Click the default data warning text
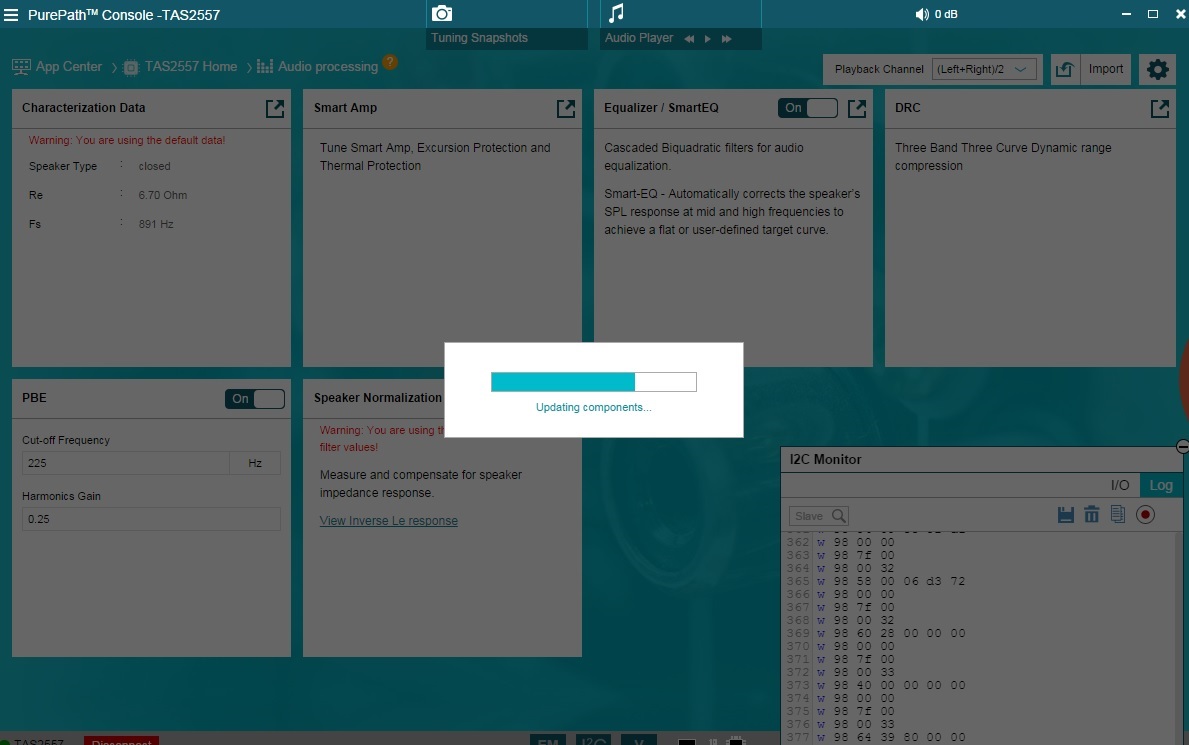1189x745 pixels. coord(127,140)
